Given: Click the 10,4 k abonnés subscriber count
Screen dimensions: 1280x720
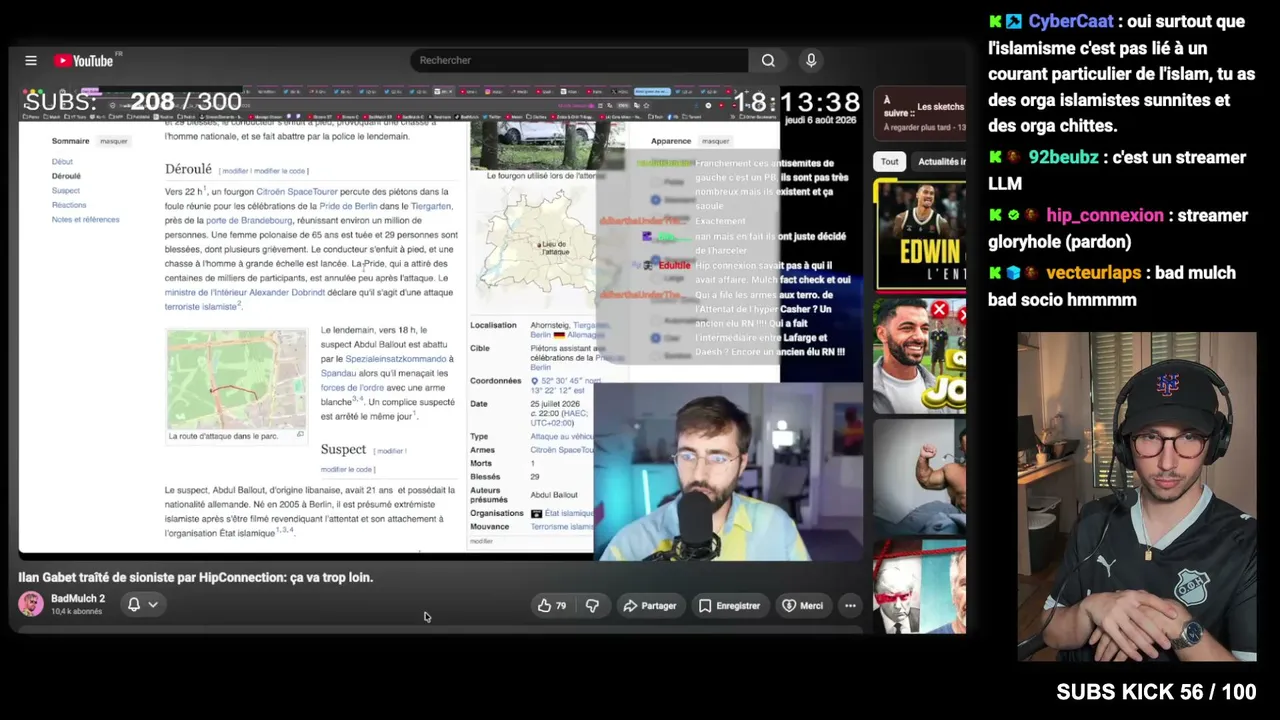Looking at the screenshot, I should click(77, 612).
